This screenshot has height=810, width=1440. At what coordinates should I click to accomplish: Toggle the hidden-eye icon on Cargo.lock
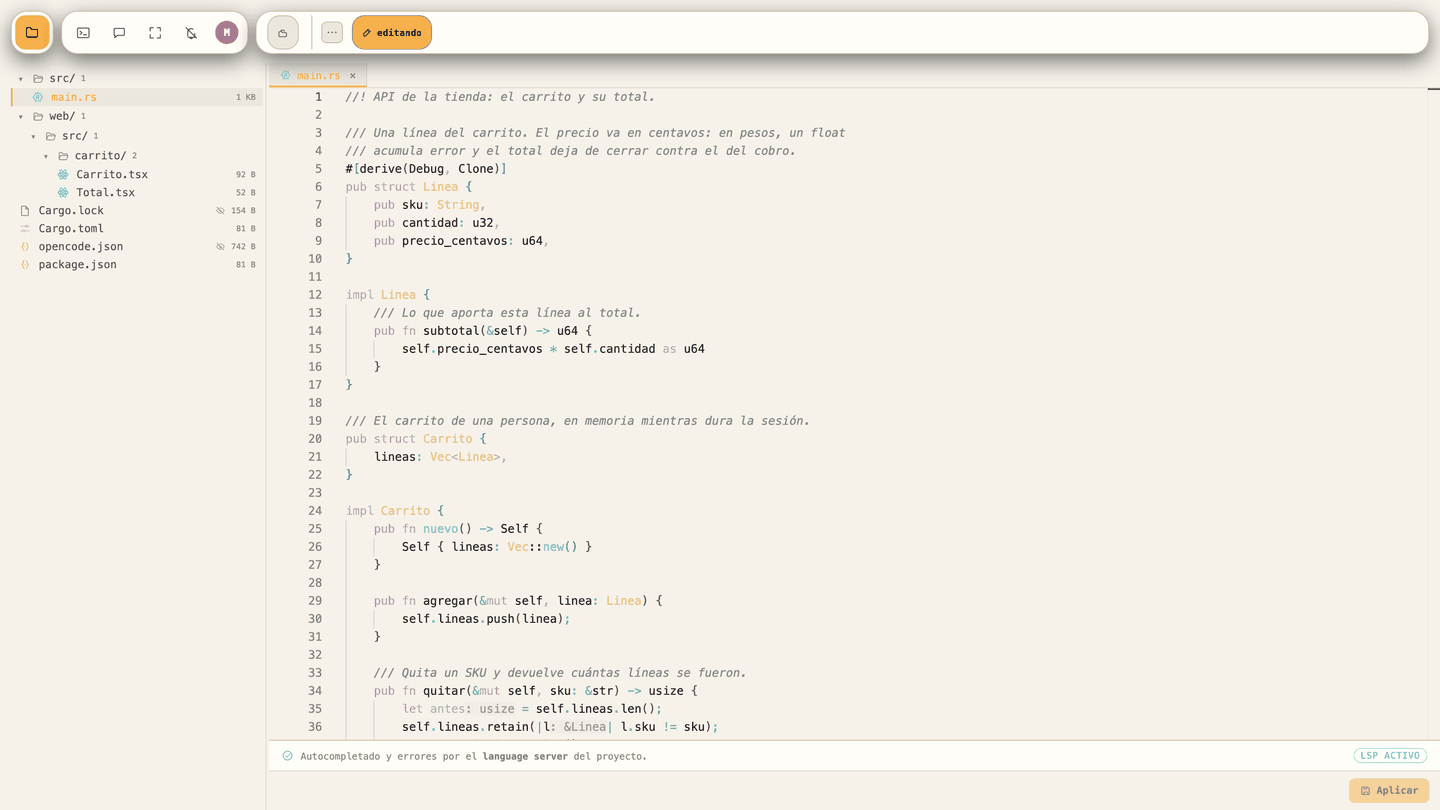pyautogui.click(x=221, y=211)
